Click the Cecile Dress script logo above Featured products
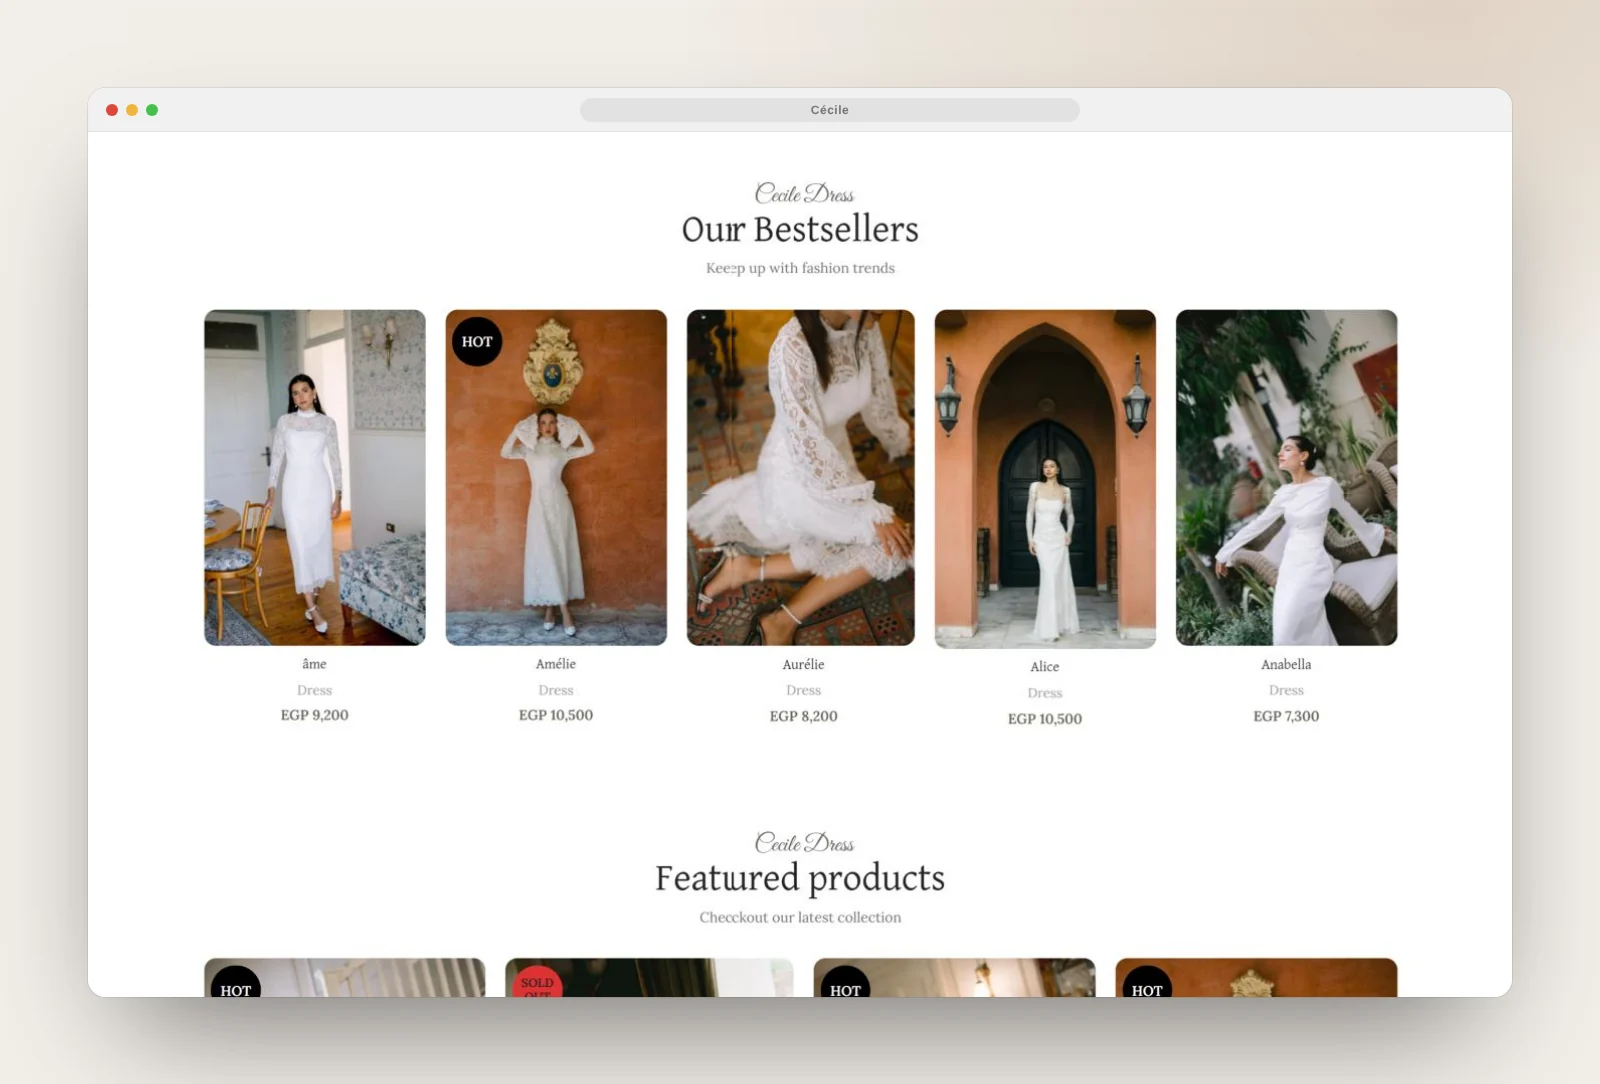1600x1084 pixels. pos(804,842)
